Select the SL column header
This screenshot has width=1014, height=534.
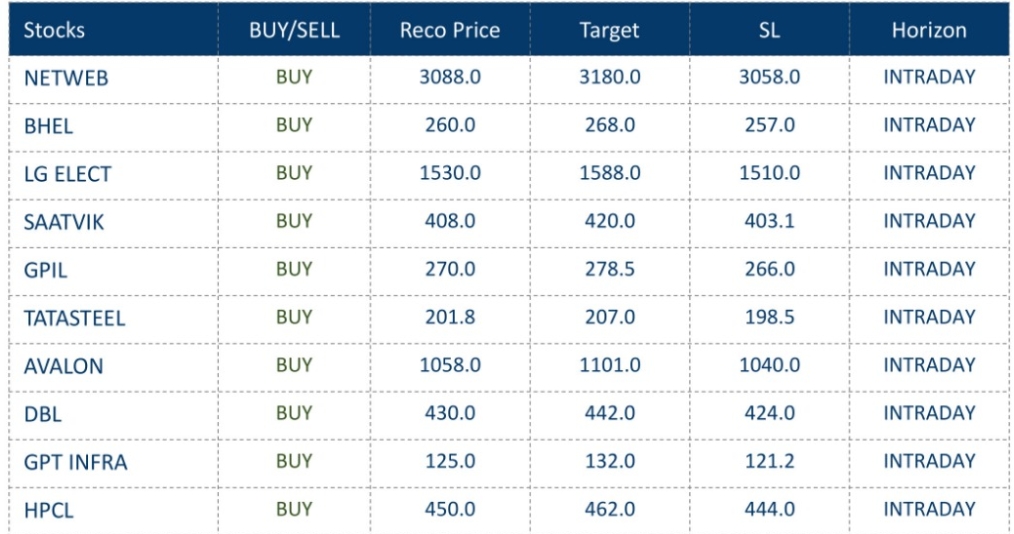[769, 30]
